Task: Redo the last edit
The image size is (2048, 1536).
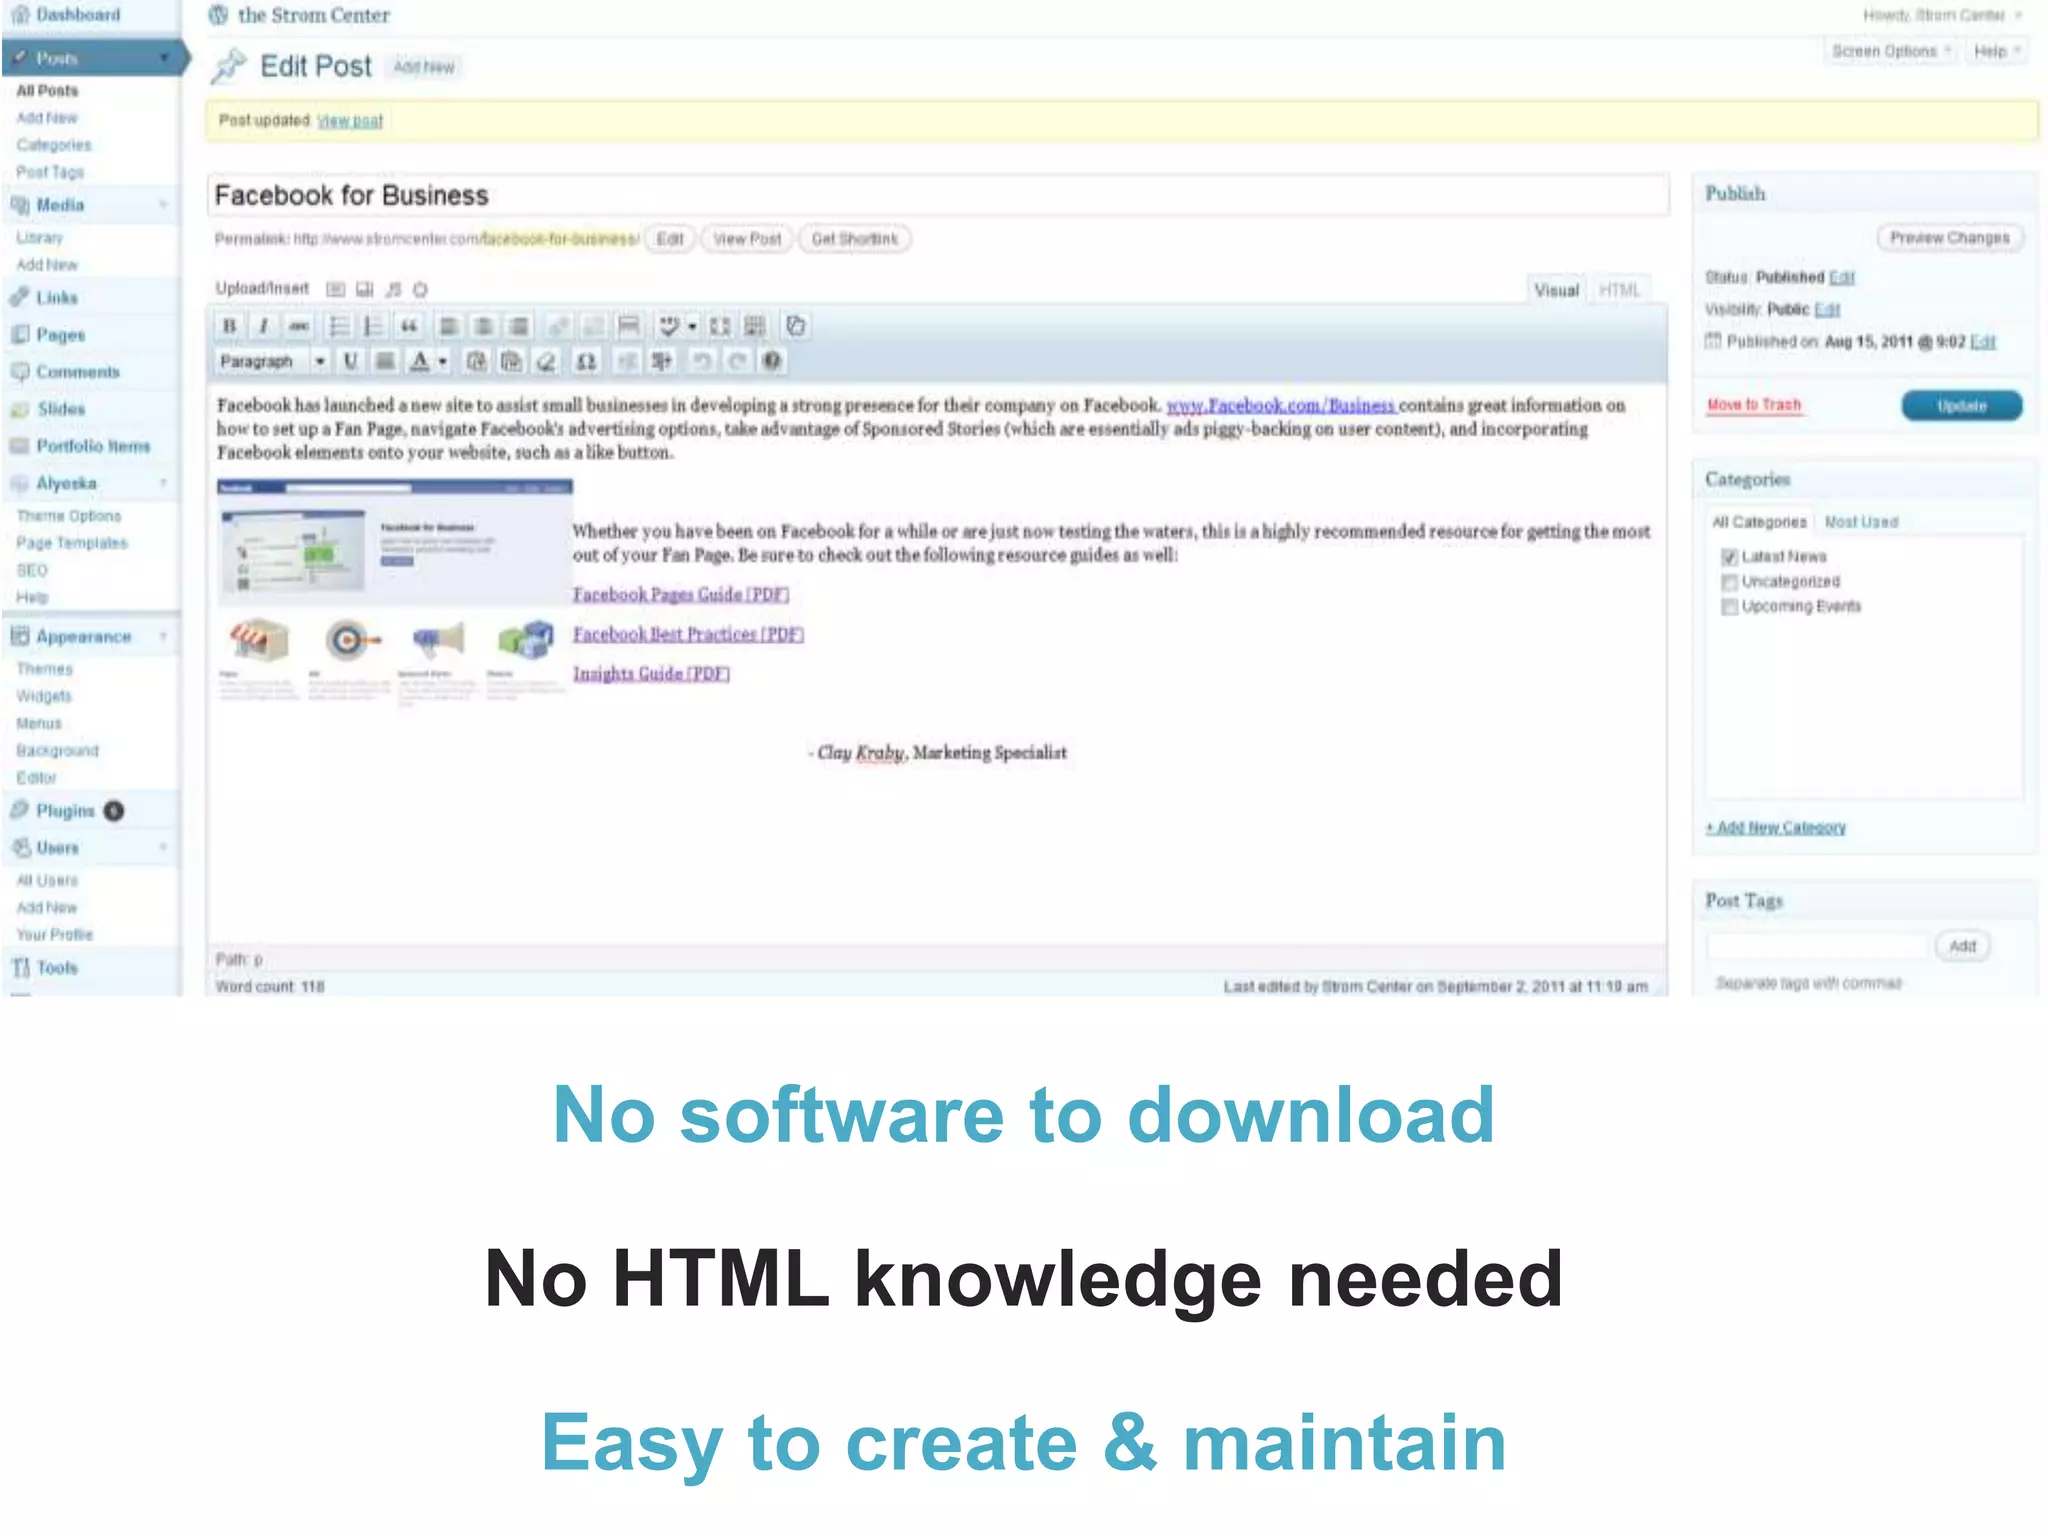Action: 737,361
